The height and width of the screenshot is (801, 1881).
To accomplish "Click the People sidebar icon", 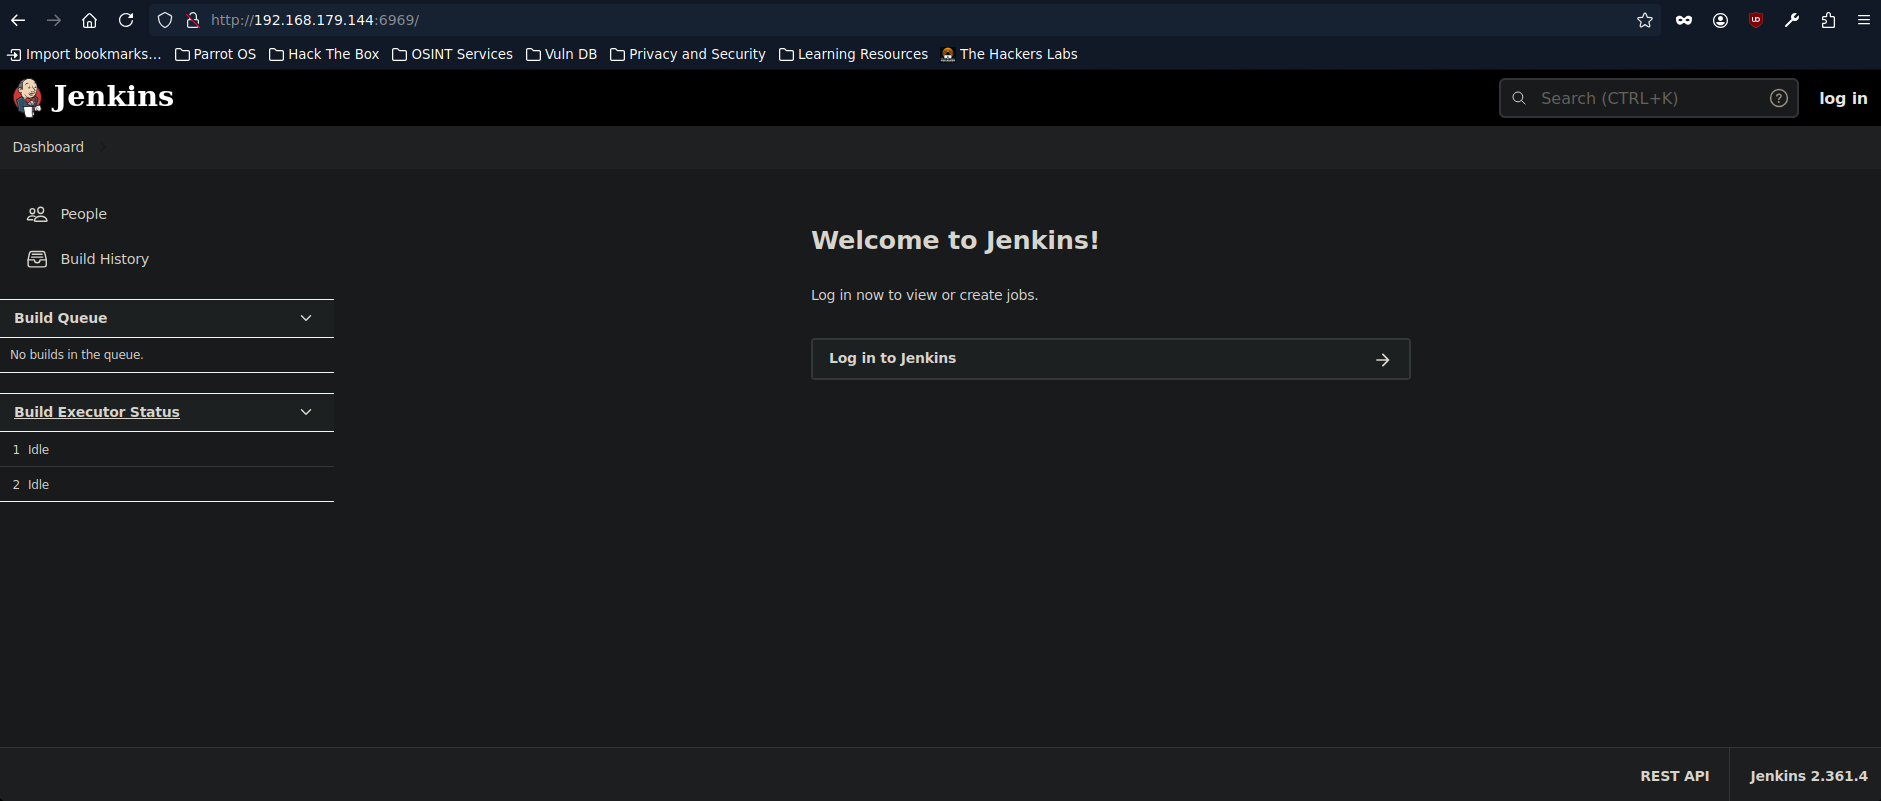I will [37, 214].
